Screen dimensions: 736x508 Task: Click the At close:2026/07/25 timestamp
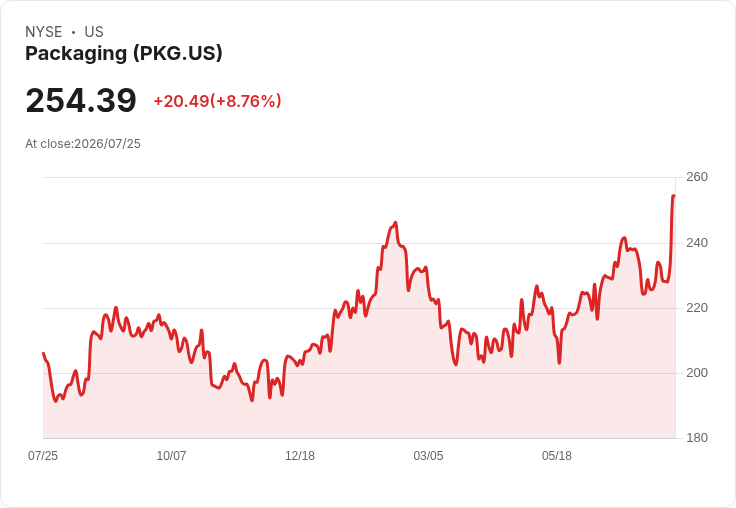tap(83, 144)
